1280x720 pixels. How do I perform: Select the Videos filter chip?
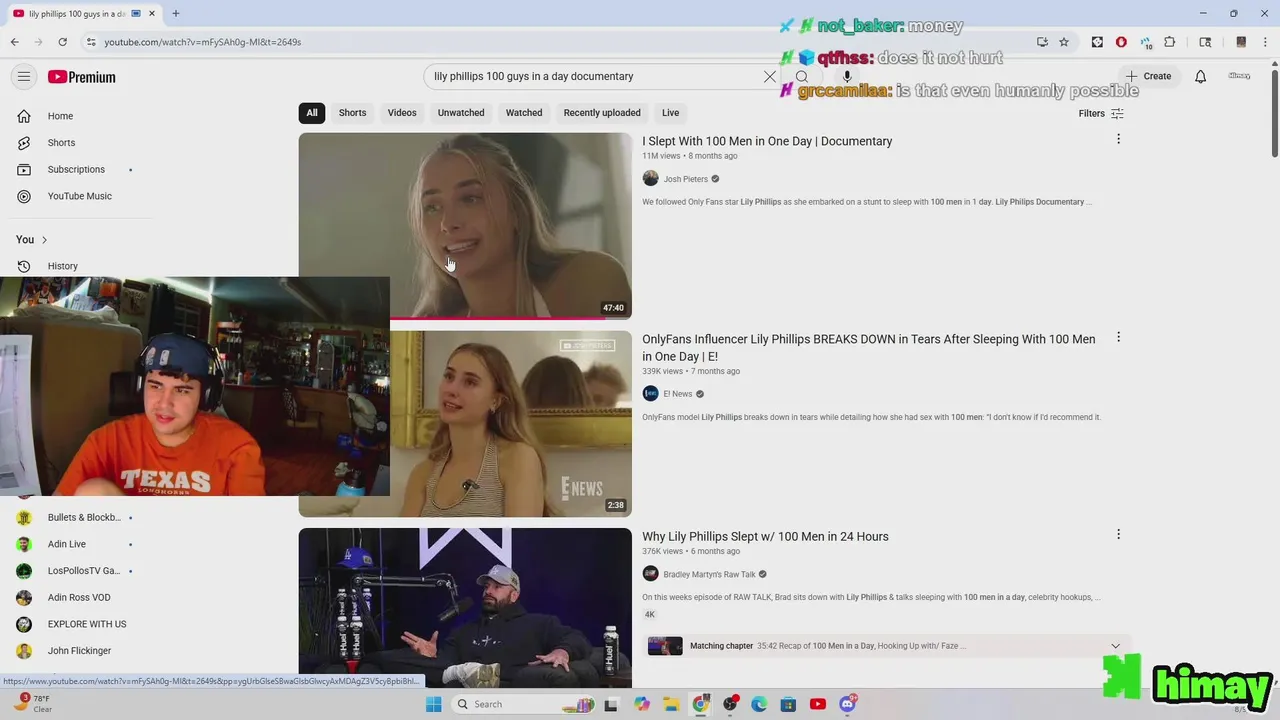point(402,113)
